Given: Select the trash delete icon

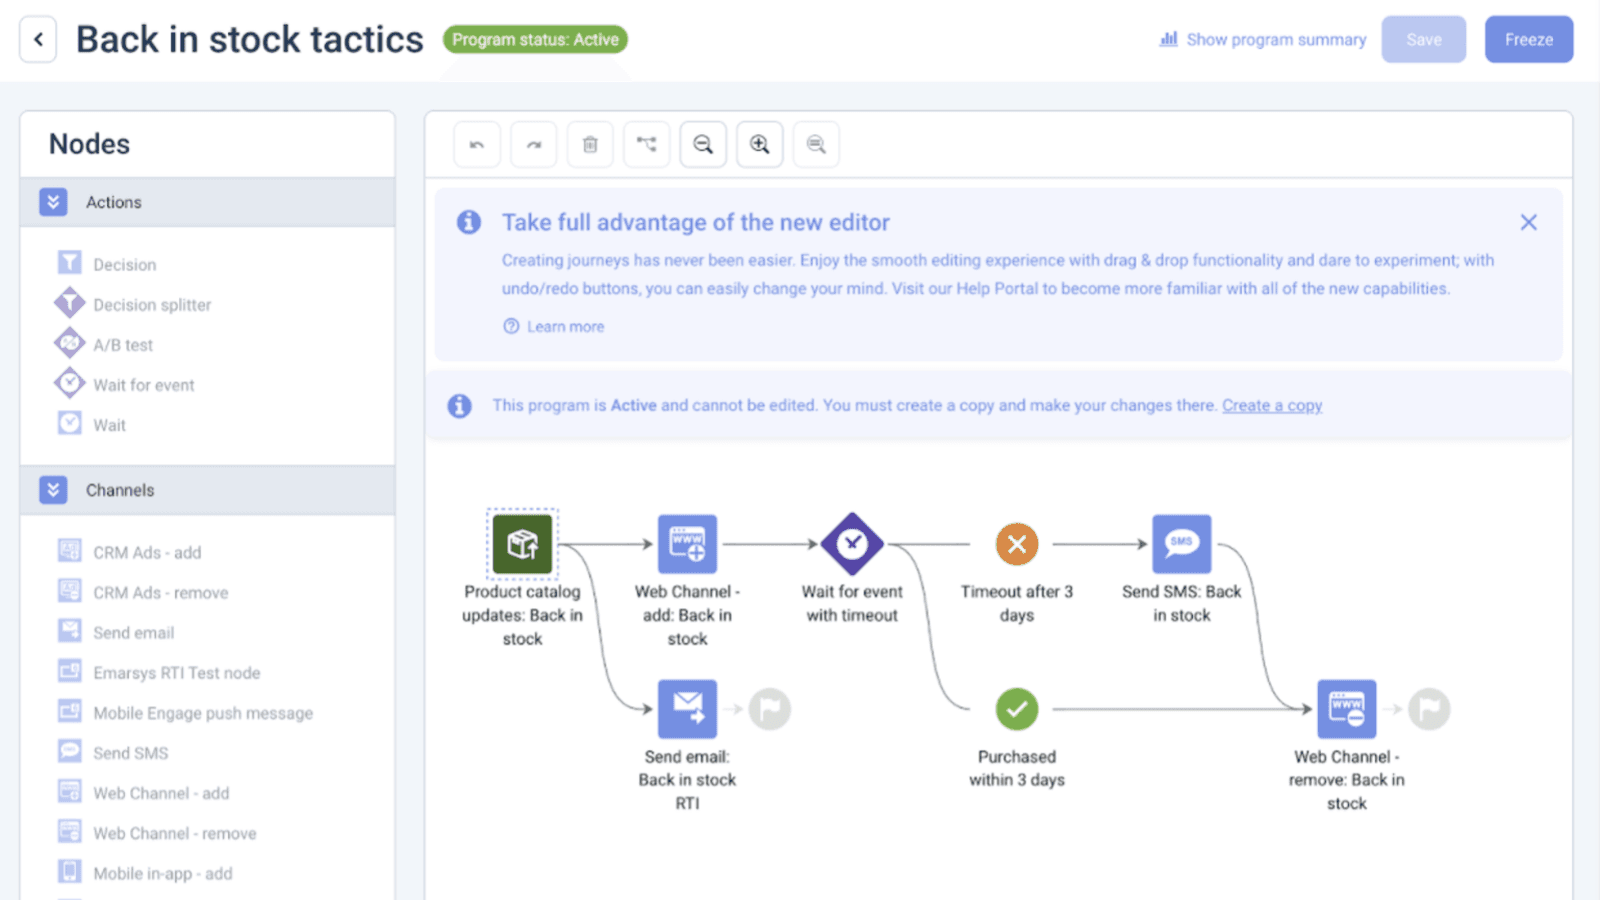Looking at the screenshot, I should click(590, 144).
